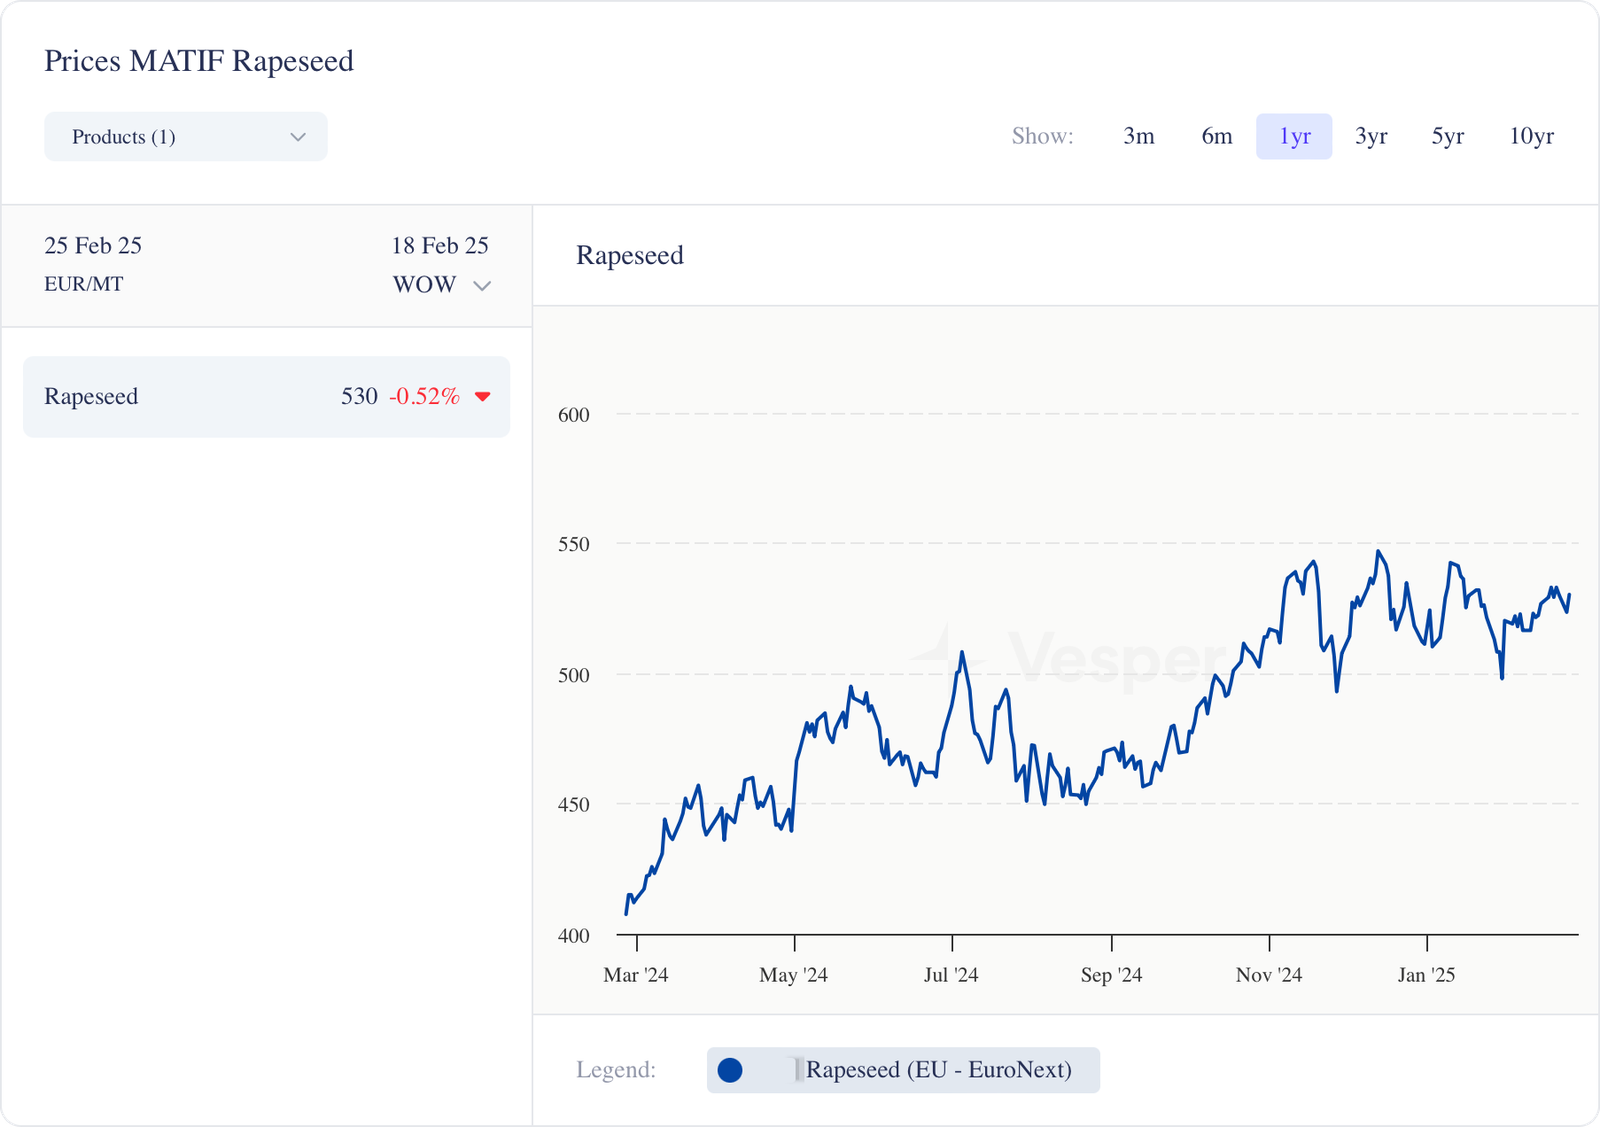Image resolution: width=1600 pixels, height=1127 pixels.
Task: Click the 18 Feb 25 comparison date
Action: point(439,246)
